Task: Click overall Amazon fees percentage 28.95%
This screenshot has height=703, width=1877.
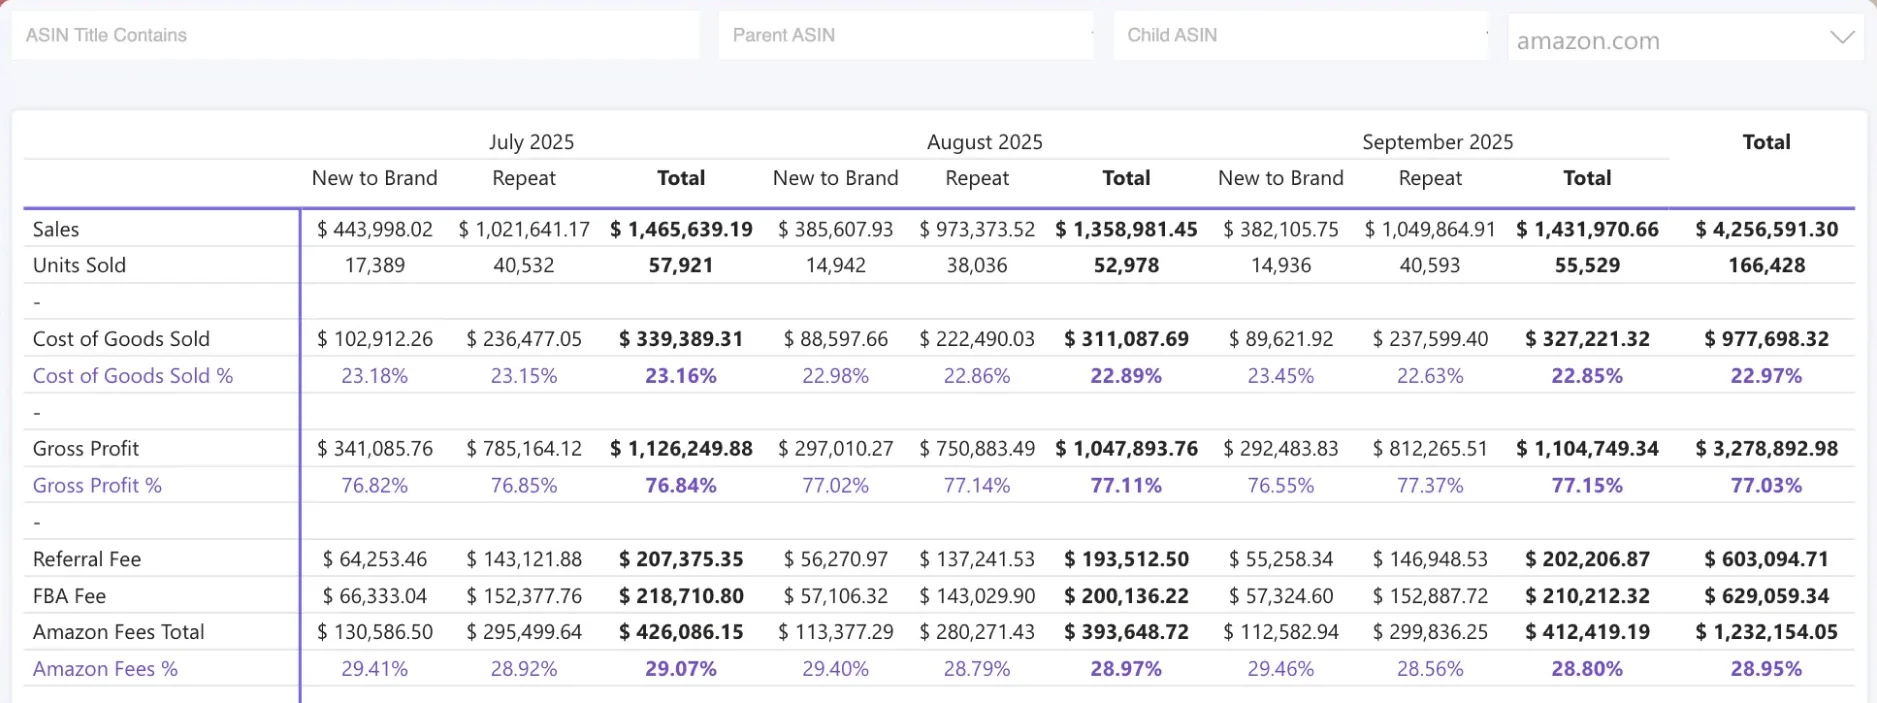Action: coord(1767,669)
